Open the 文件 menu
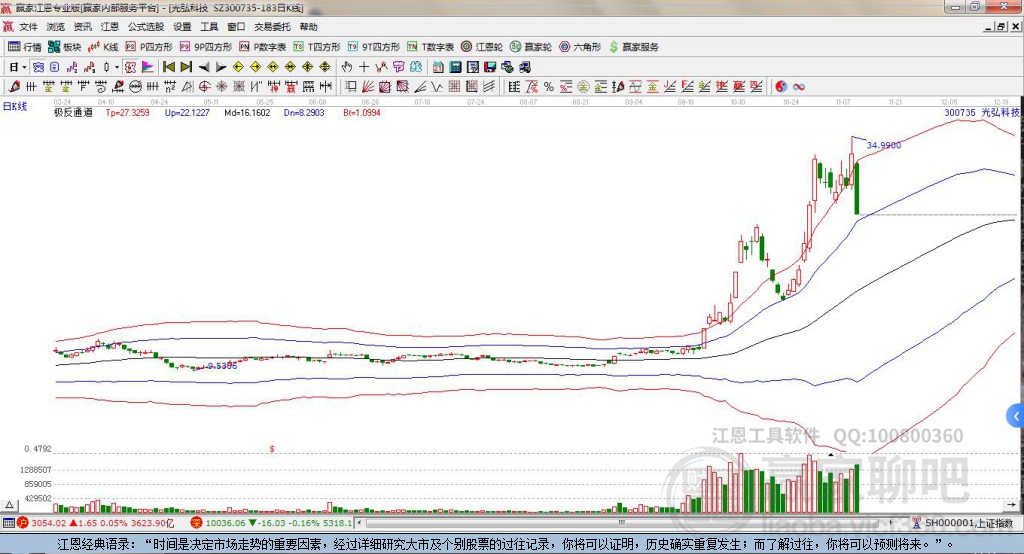This screenshot has height=554, width=1024. [x=28, y=27]
